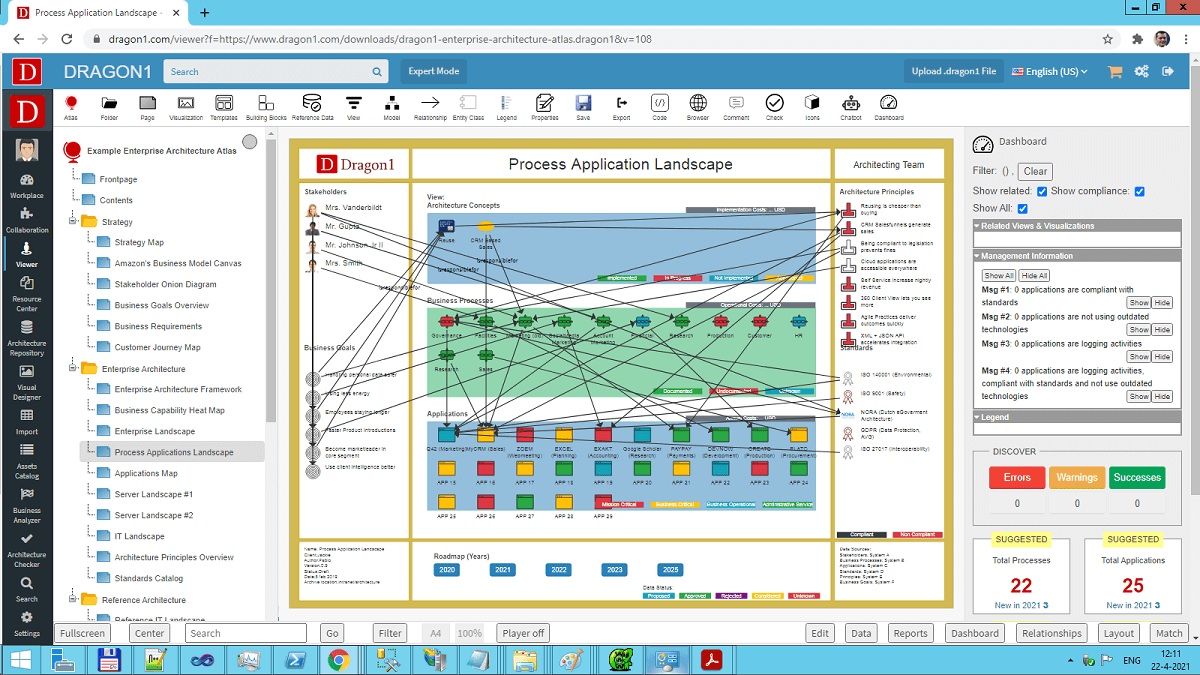
Task: Select the Building Blocks icon
Action: 266,107
